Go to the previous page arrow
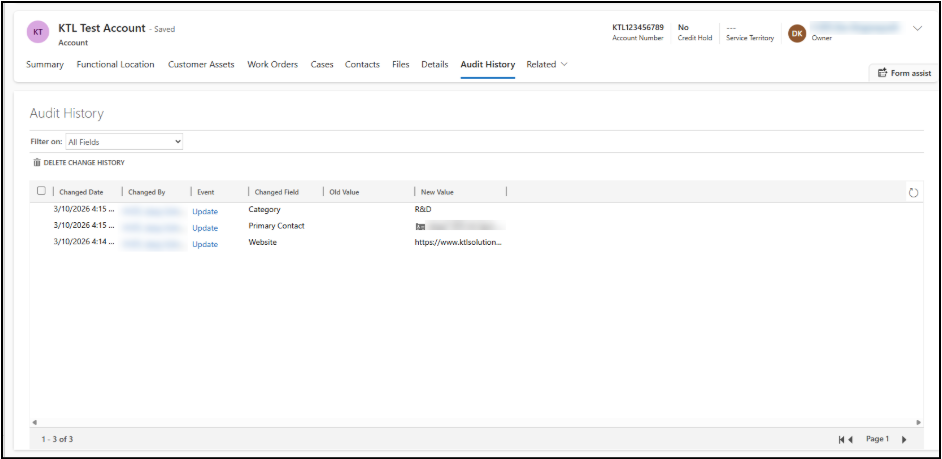The image size is (942, 459). [851, 439]
